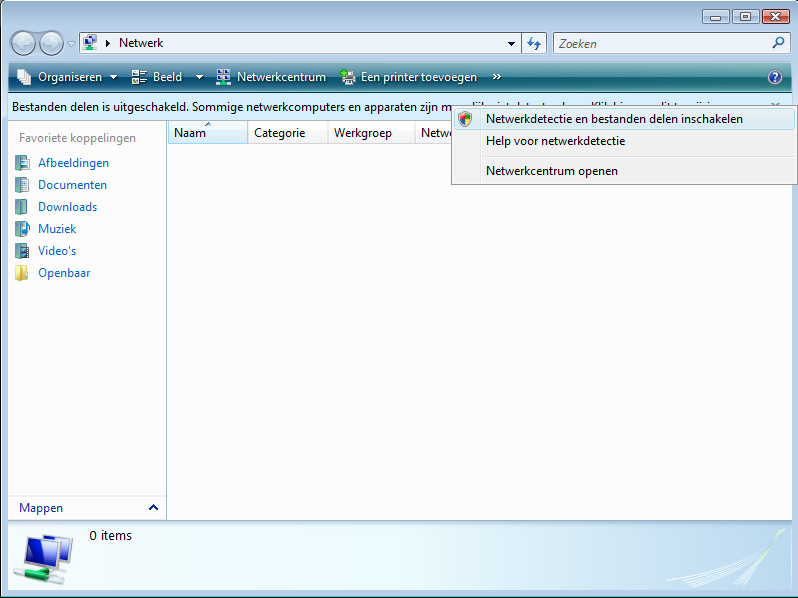The width and height of the screenshot is (798, 598).
Task: Open the Afbeeldingen favorite link
Action: [x=73, y=163]
